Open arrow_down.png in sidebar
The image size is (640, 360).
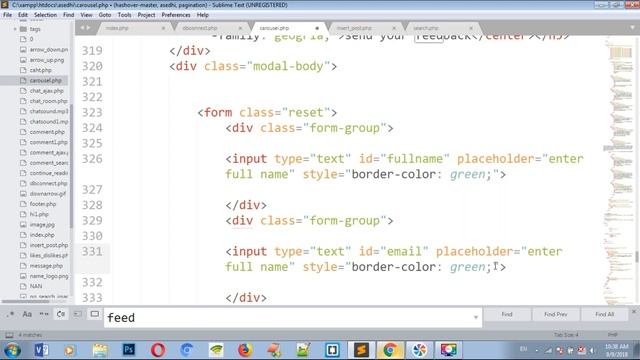(49, 49)
